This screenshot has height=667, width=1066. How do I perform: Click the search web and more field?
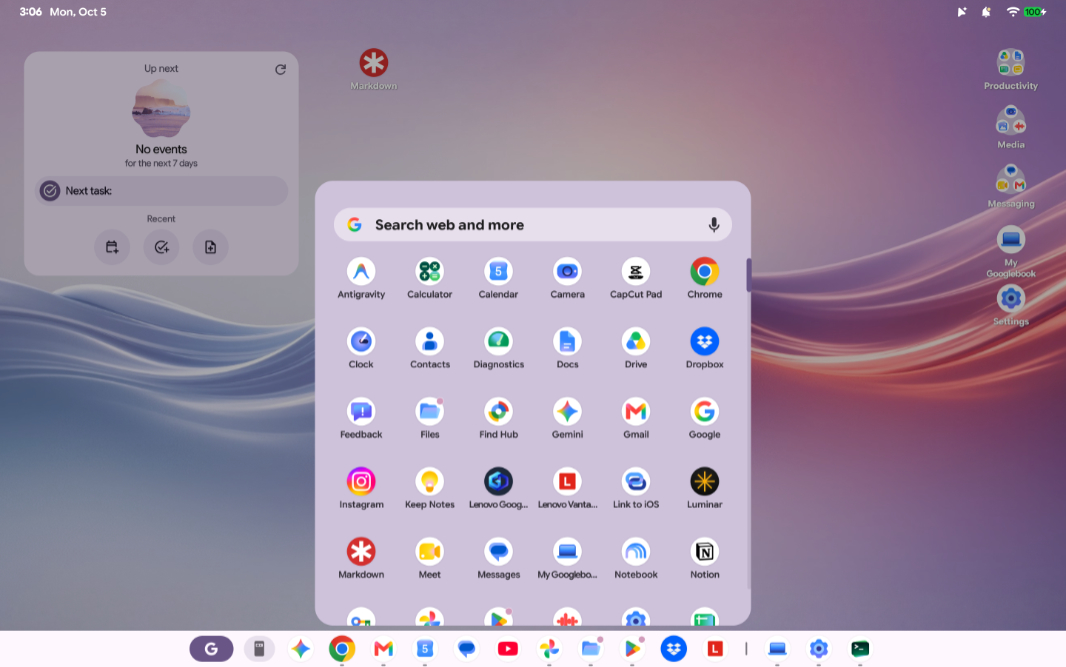pos(532,224)
